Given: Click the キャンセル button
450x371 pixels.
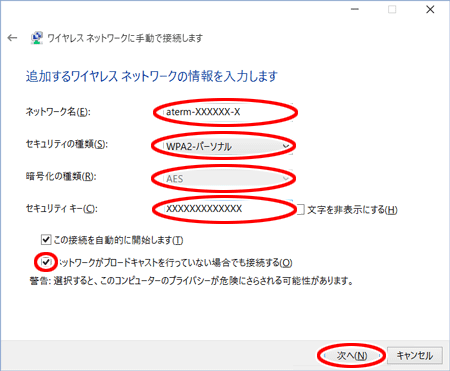Looking at the screenshot, I should point(415,356).
